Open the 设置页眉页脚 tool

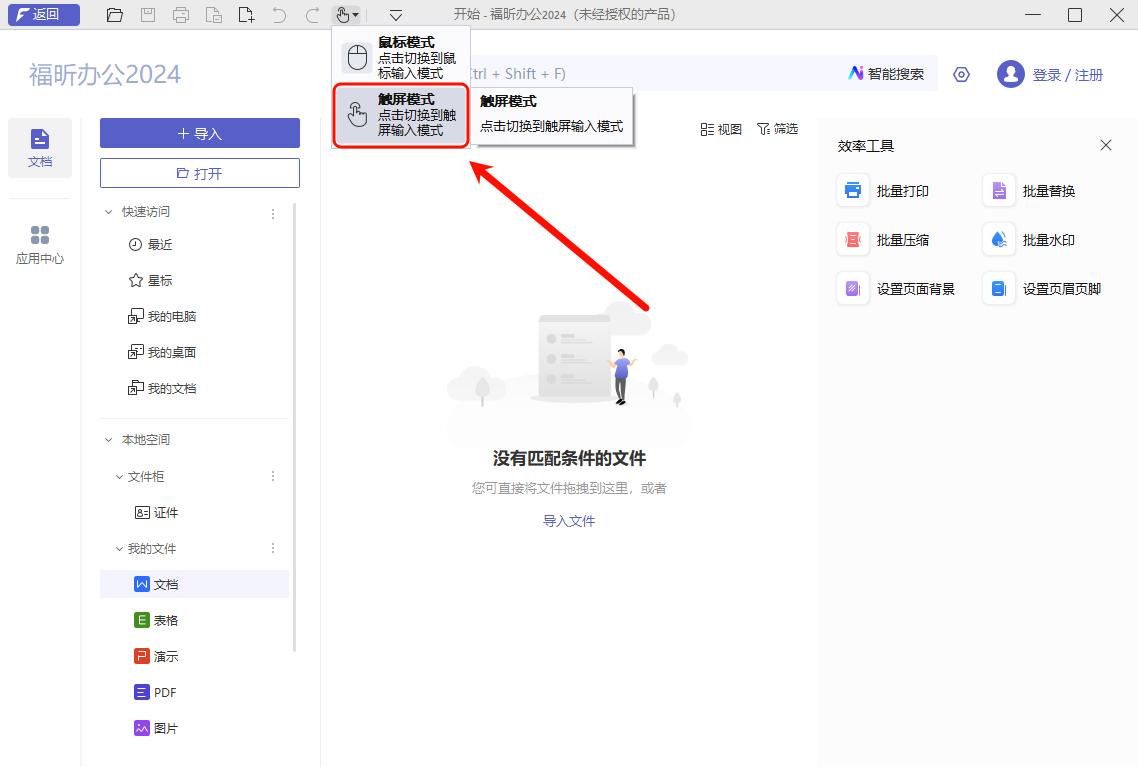coord(1043,289)
